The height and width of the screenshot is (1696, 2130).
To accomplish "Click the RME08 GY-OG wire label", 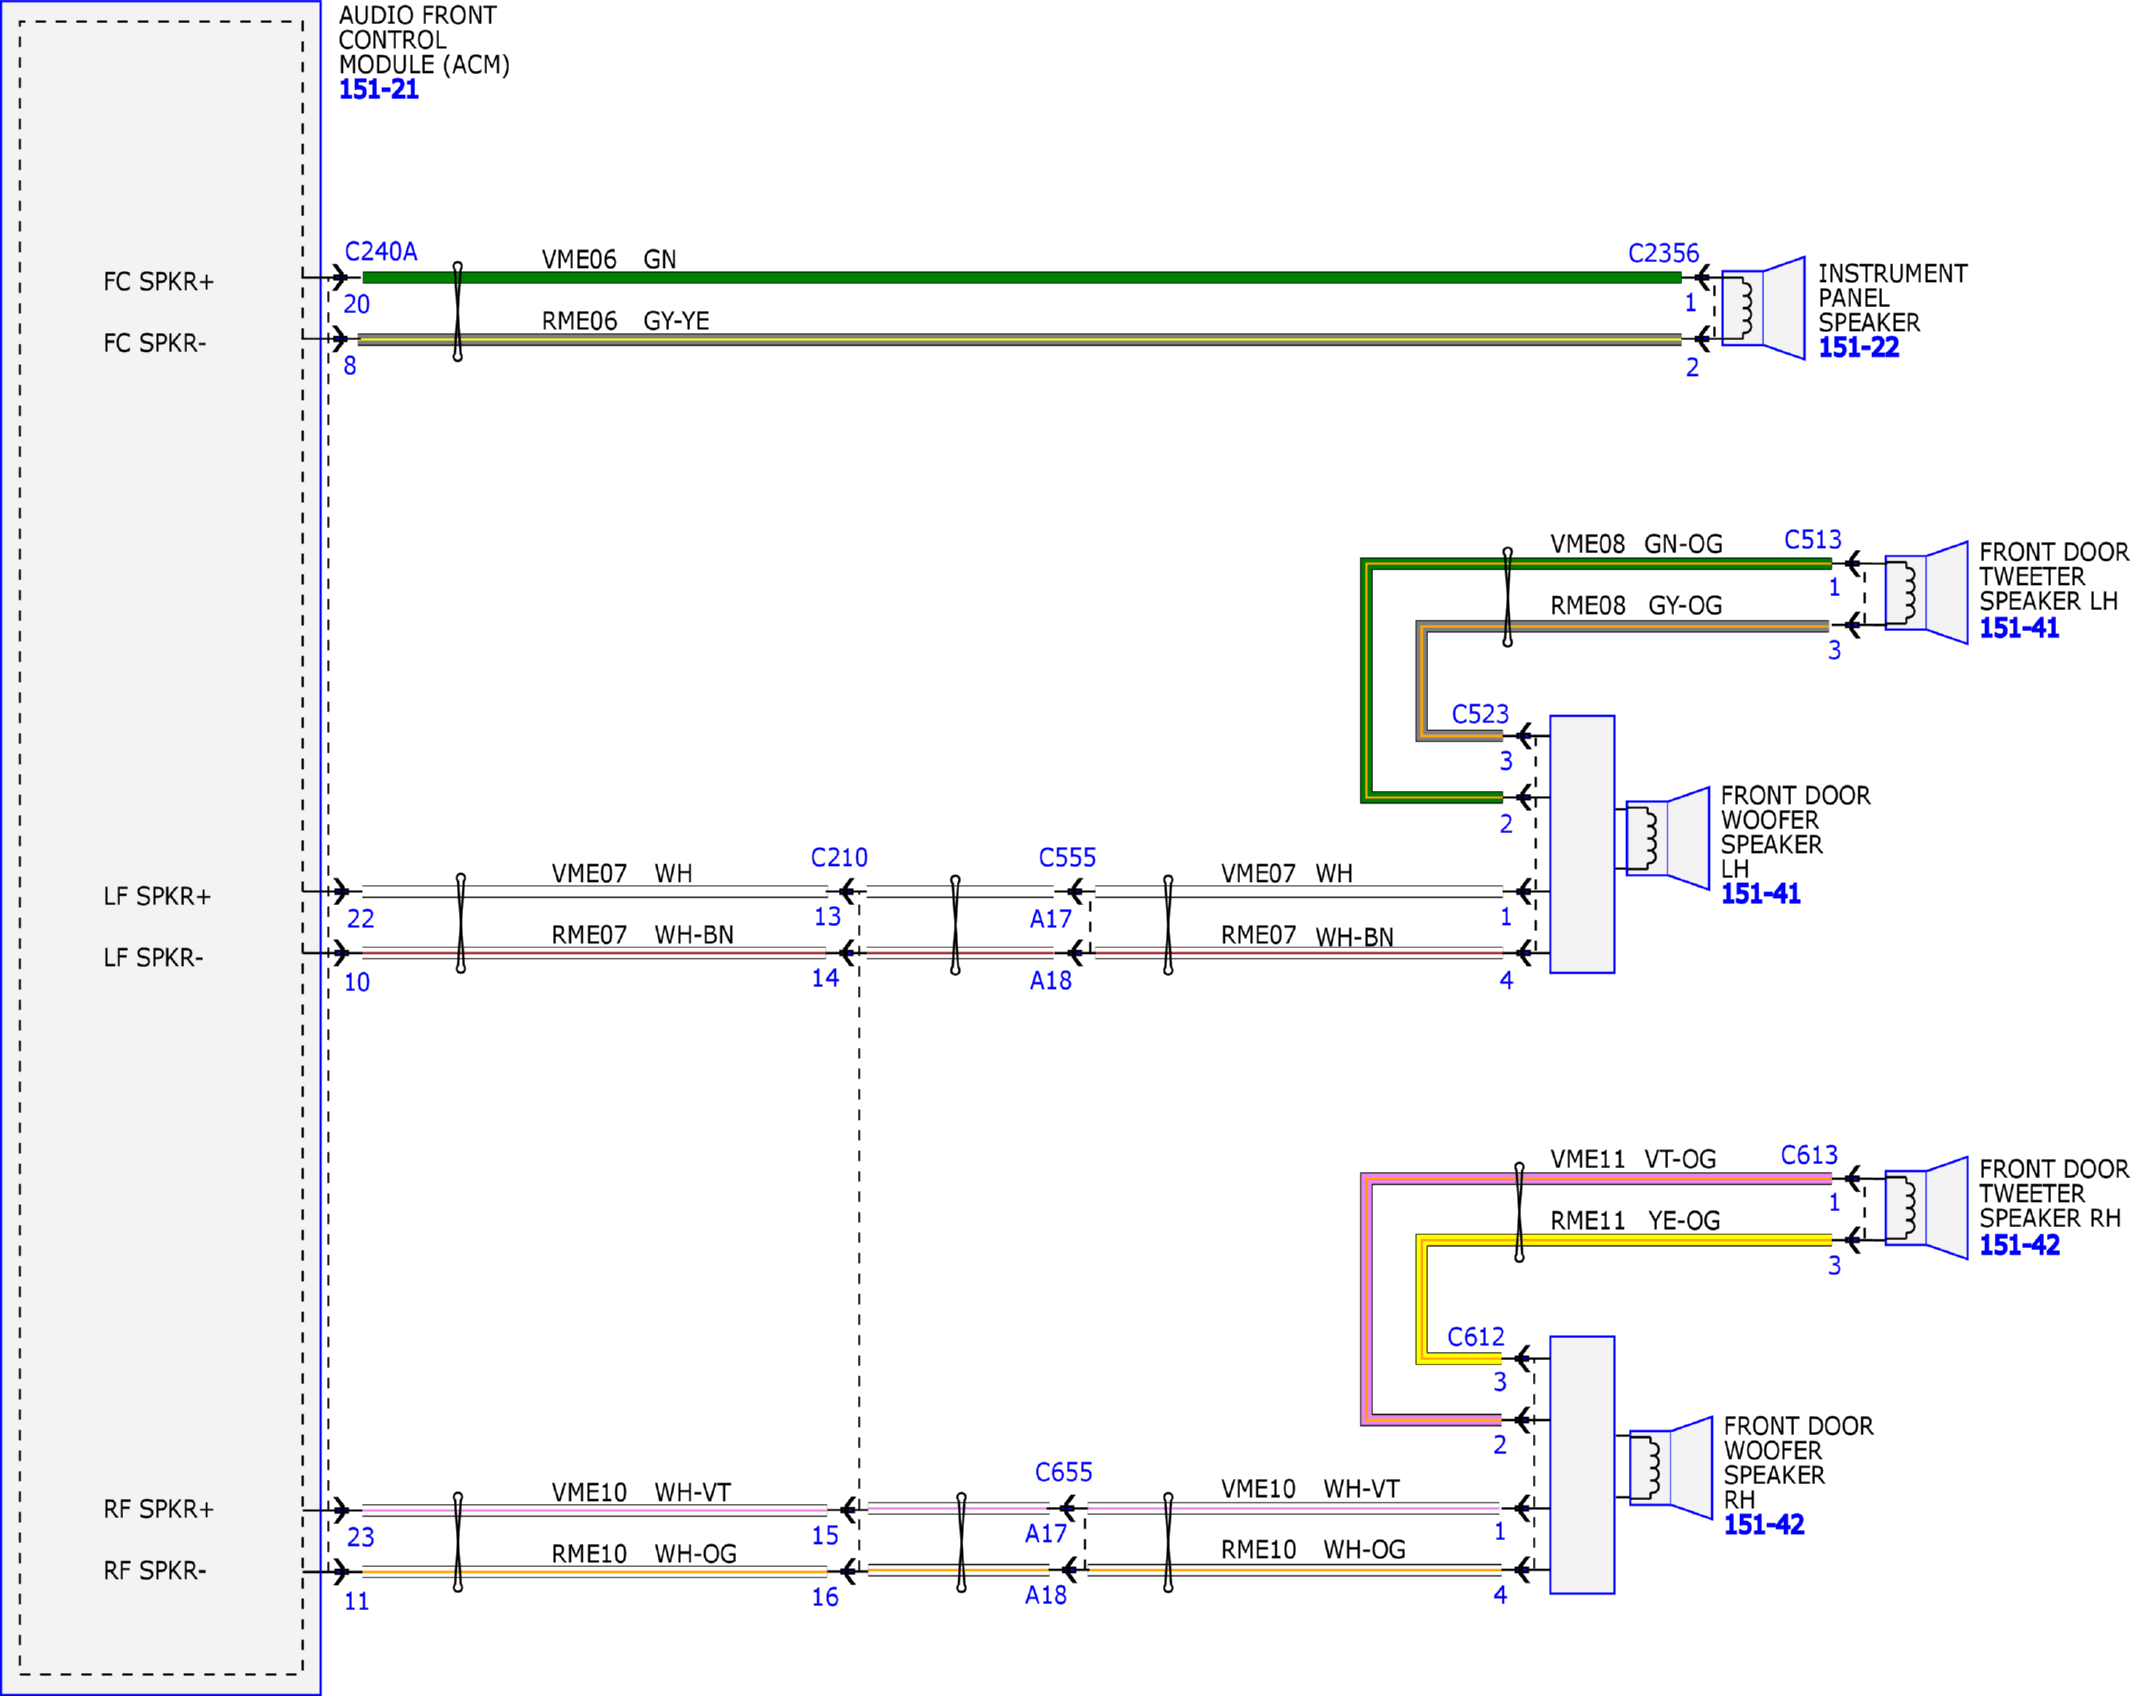I will 1636,606.
